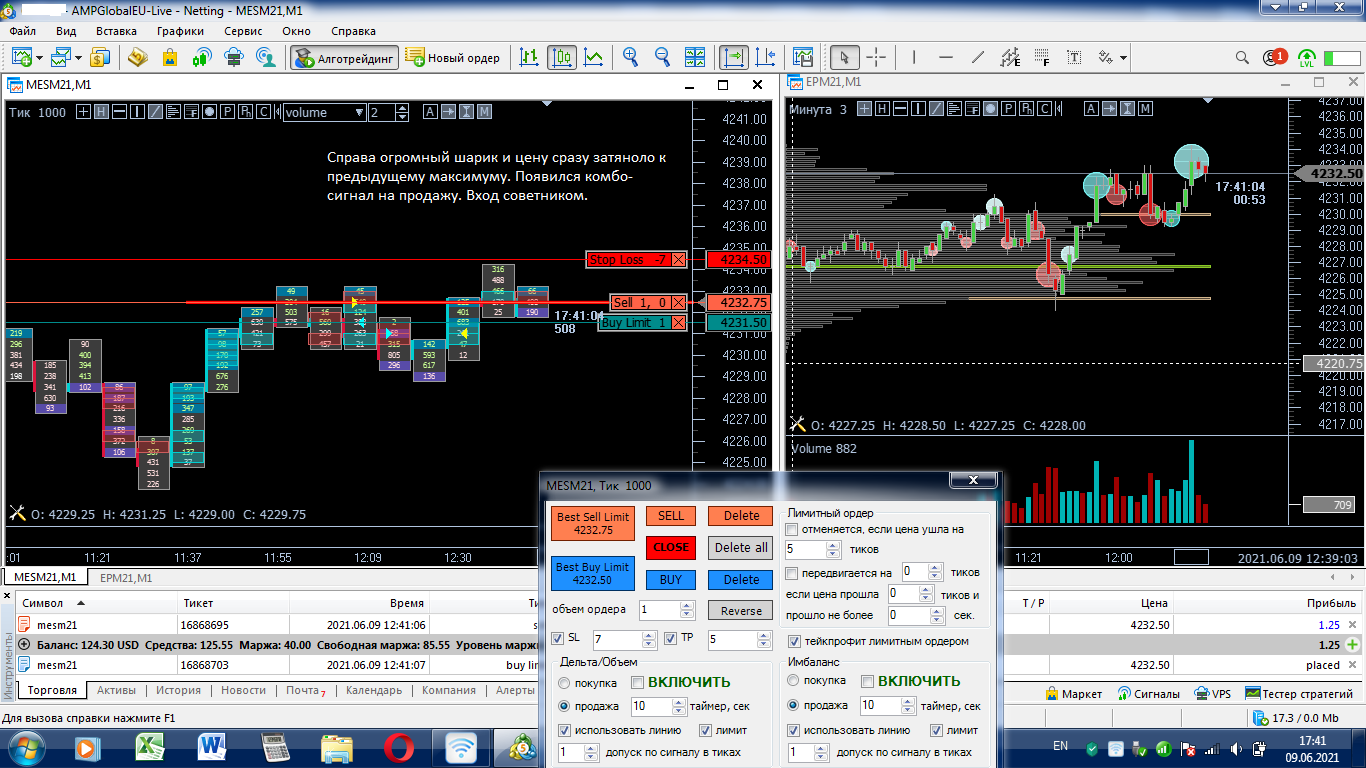Expand the shapes tool dropdown arrow
This screenshot has width=1366, height=768.
pyautogui.click(x=1124, y=58)
